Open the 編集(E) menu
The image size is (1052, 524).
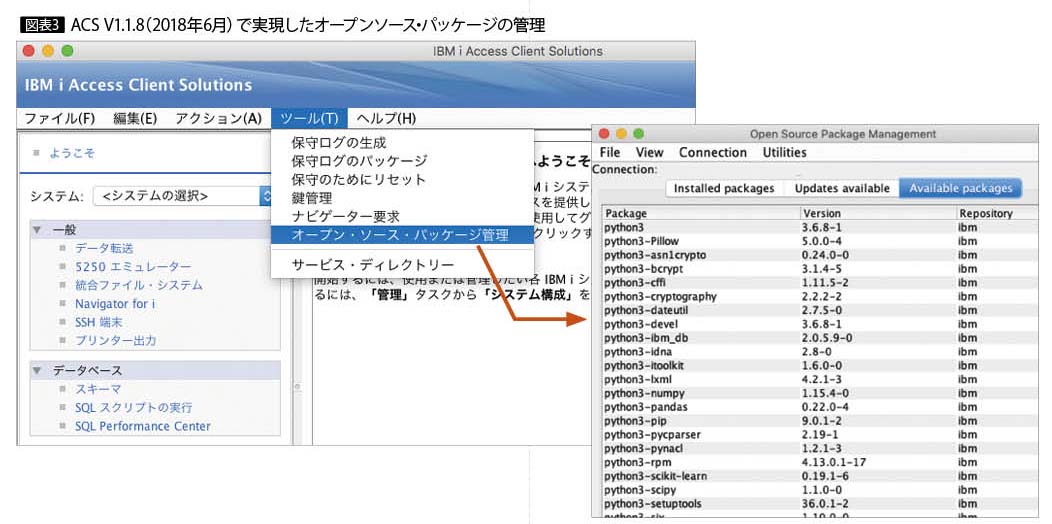[x=135, y=118]
